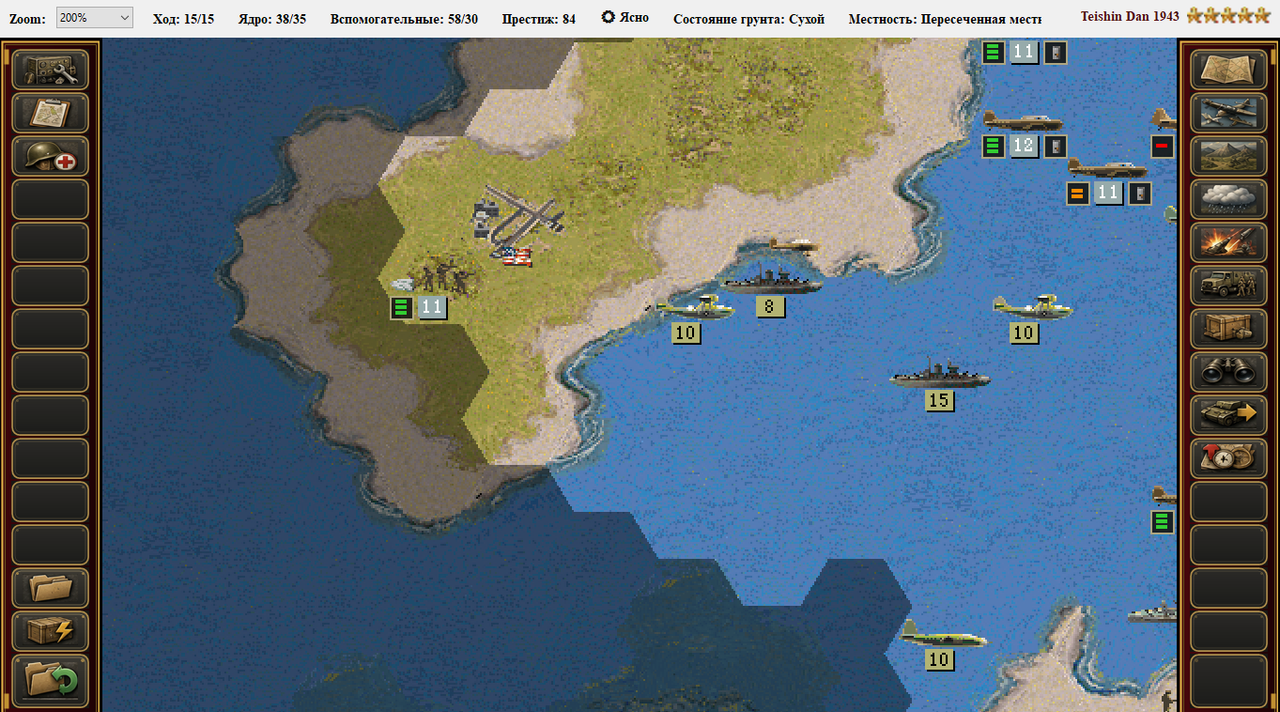Click the tank with yellow arrow button
Screen dimensions: 1280x712
[1228, 414]
